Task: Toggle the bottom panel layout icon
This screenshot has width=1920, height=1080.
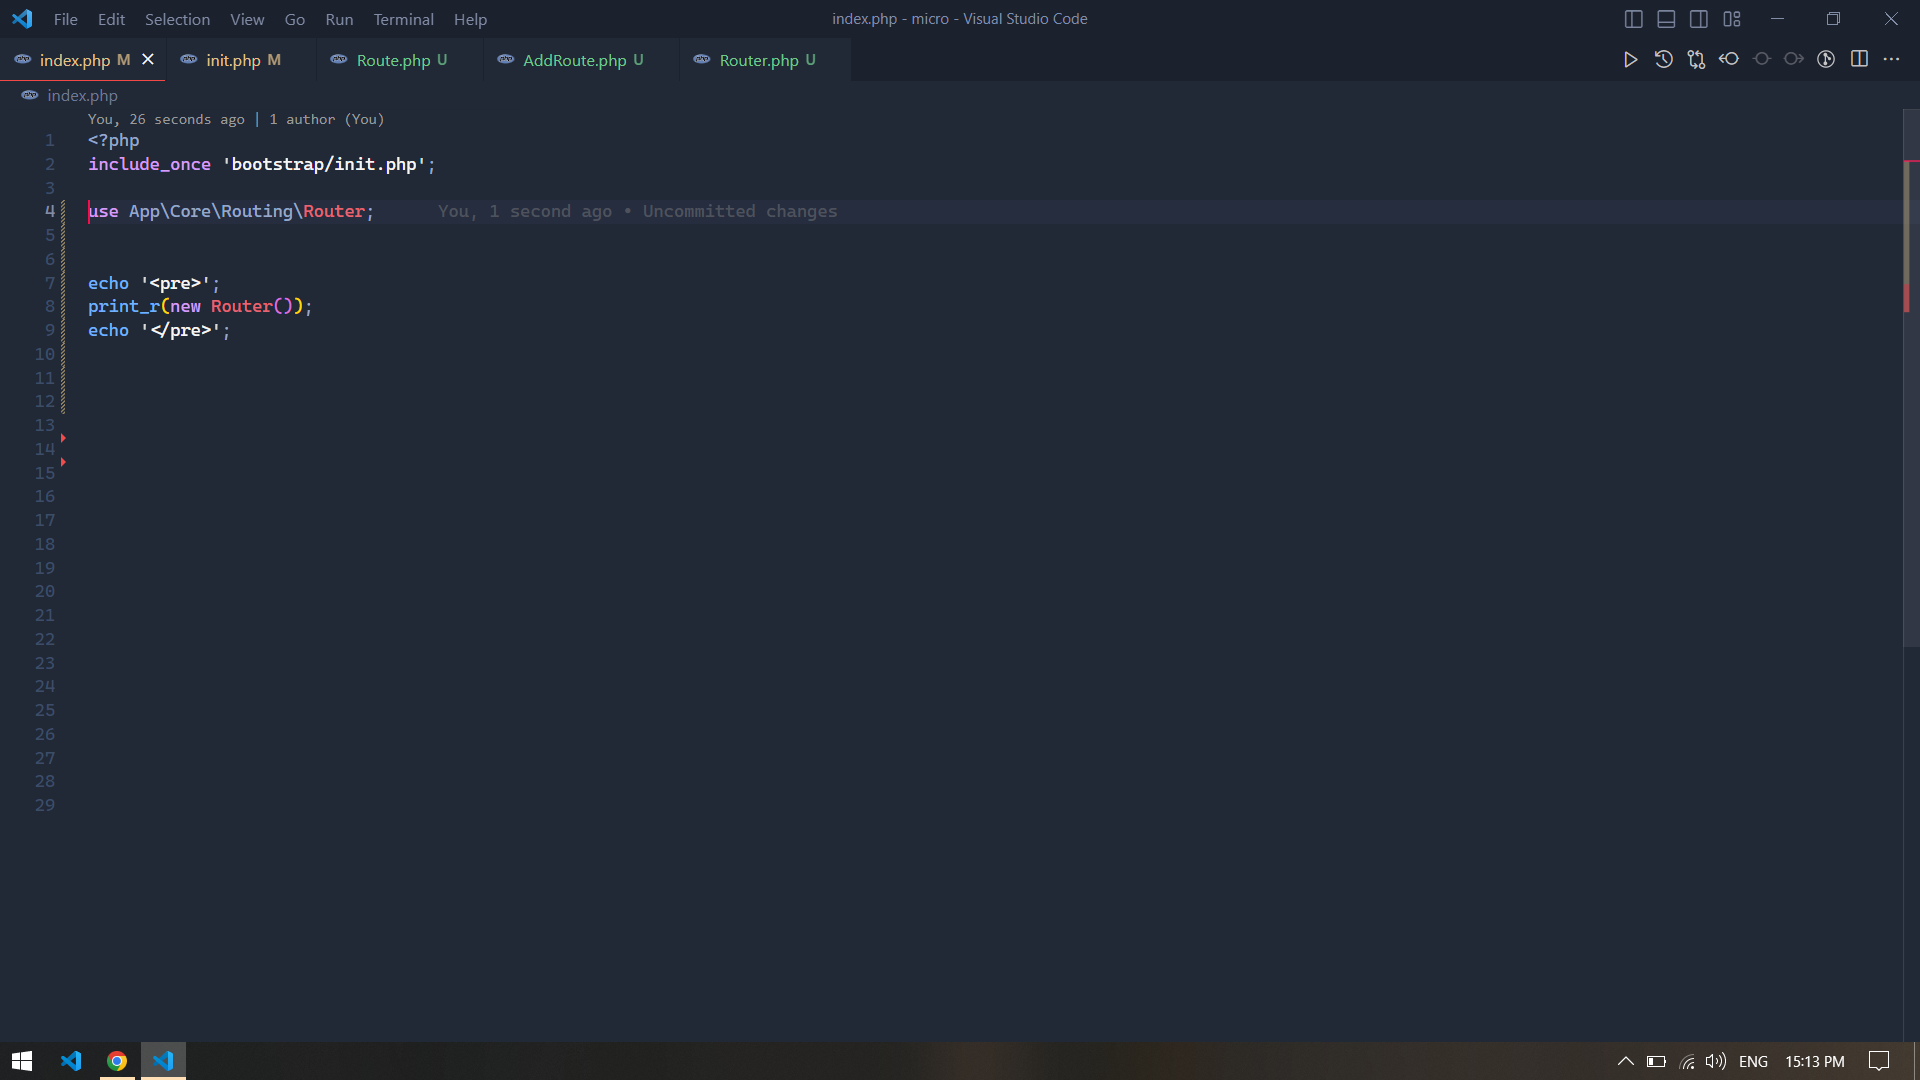Action: [x=1666, y=19]
